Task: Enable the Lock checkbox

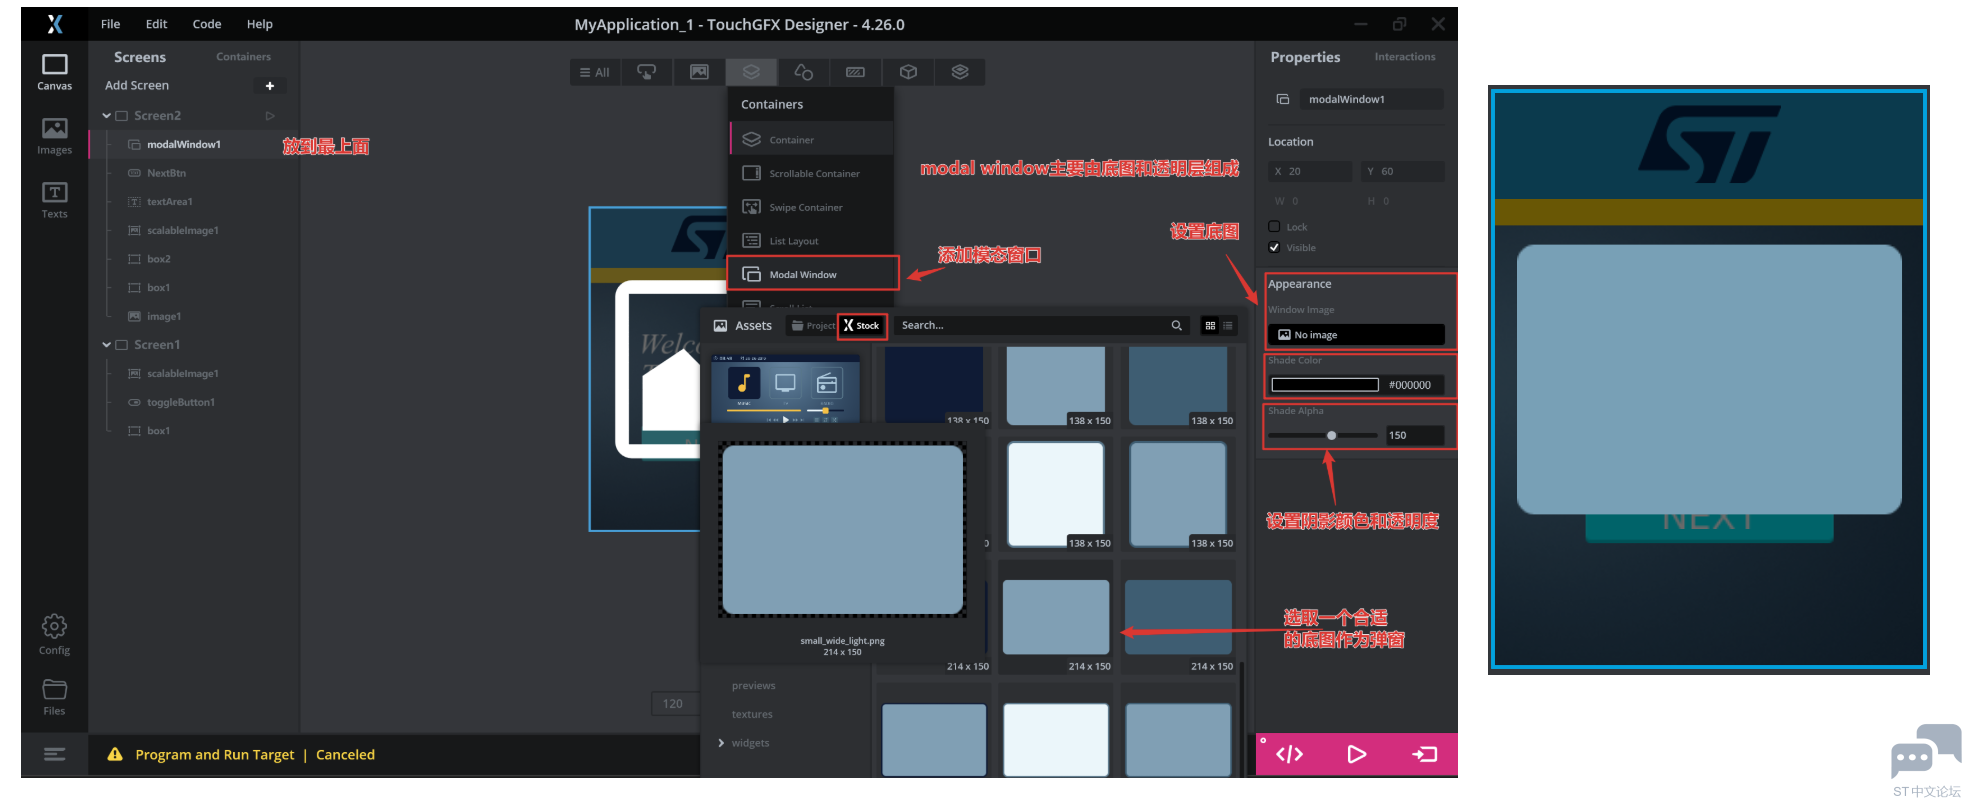Action: click(1274, 227)
